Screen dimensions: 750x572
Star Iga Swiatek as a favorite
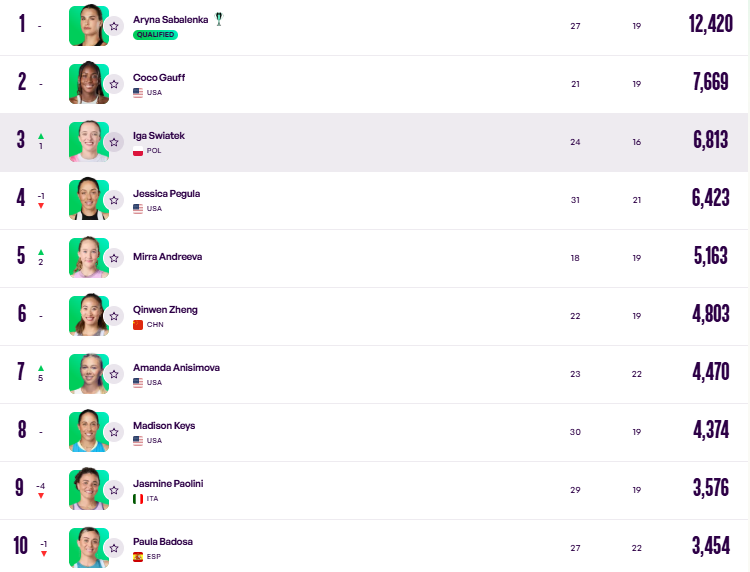click(x=114, y=142)
